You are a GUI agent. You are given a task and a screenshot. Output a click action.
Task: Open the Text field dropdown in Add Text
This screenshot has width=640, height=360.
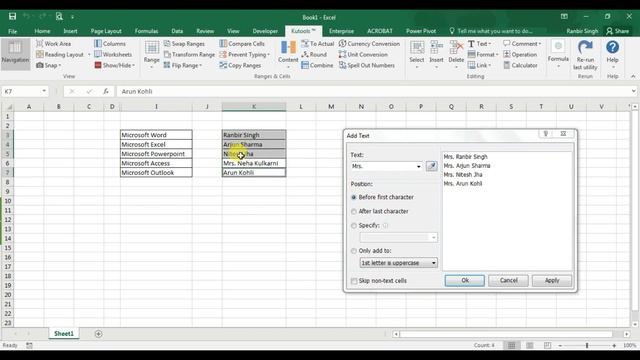(418, 167)
